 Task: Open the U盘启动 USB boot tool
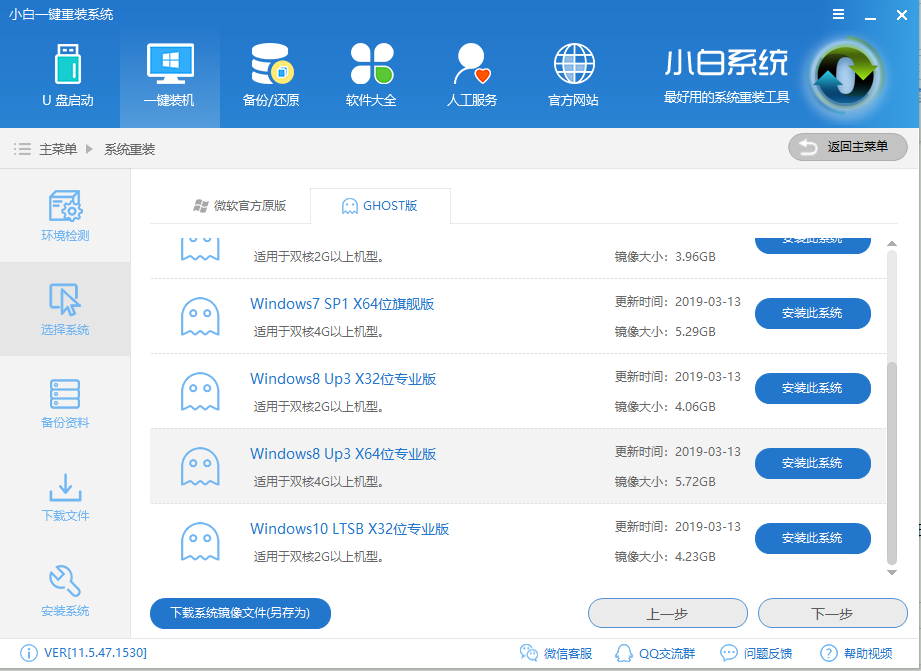[67, 75]
